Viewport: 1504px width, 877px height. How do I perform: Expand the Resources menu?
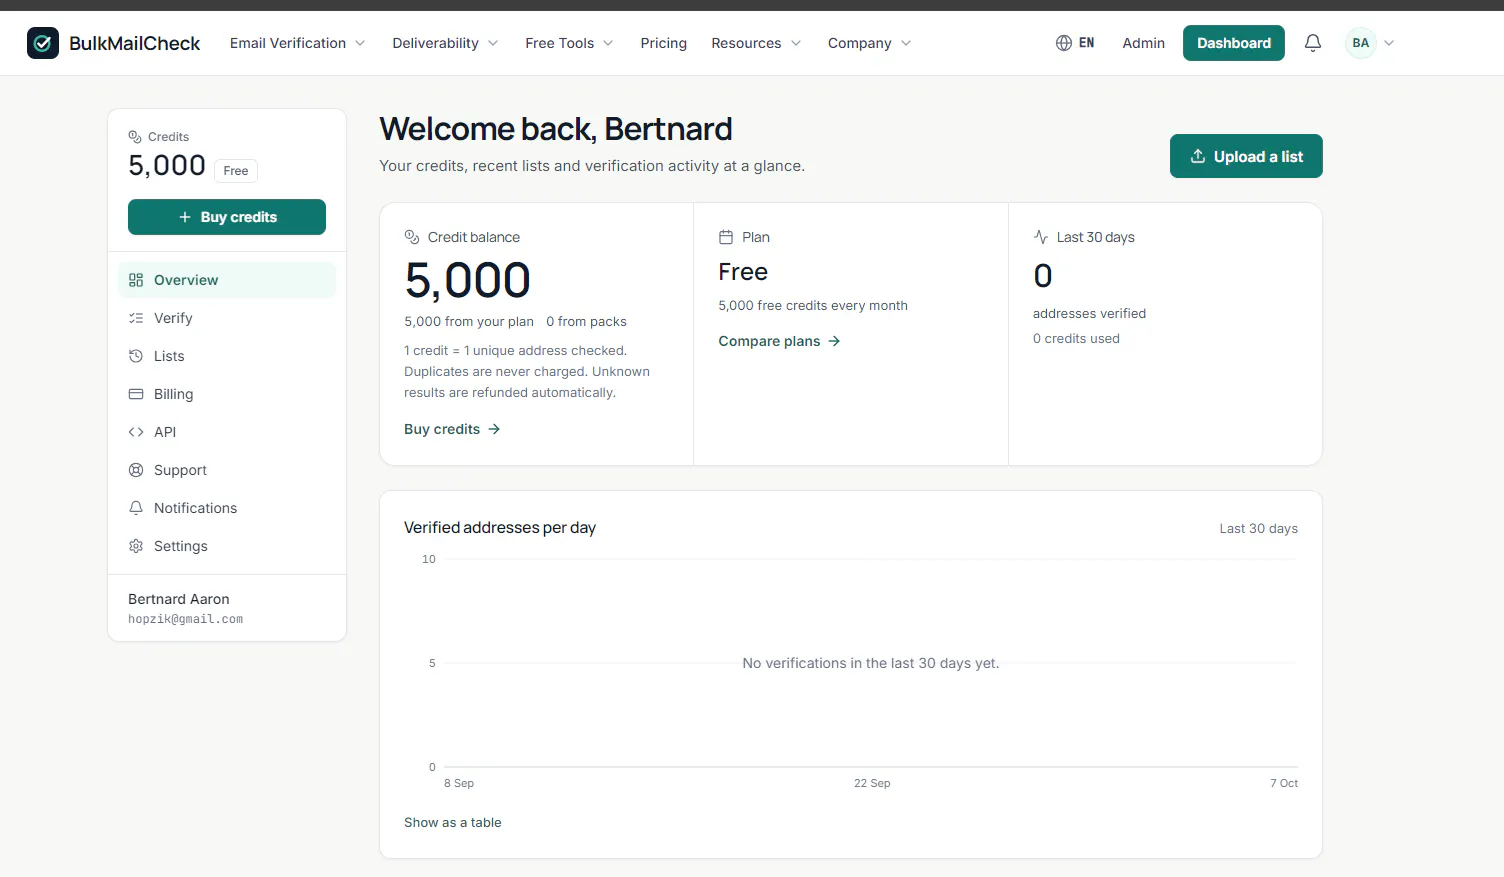tap(756, 43)
